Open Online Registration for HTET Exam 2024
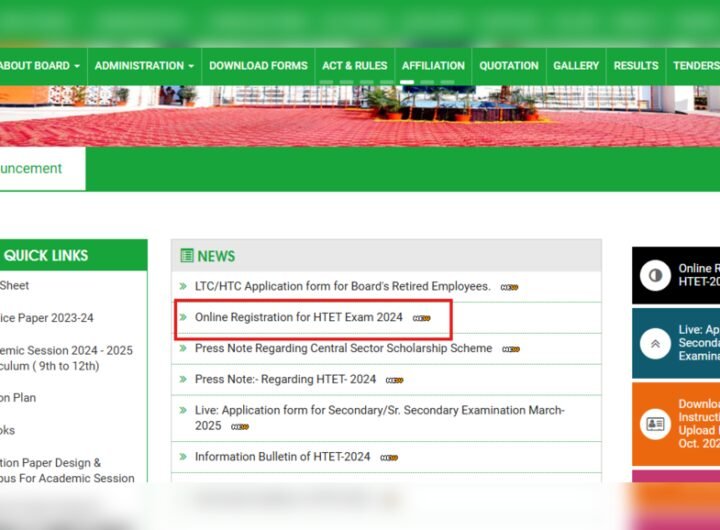 (298, 317)
